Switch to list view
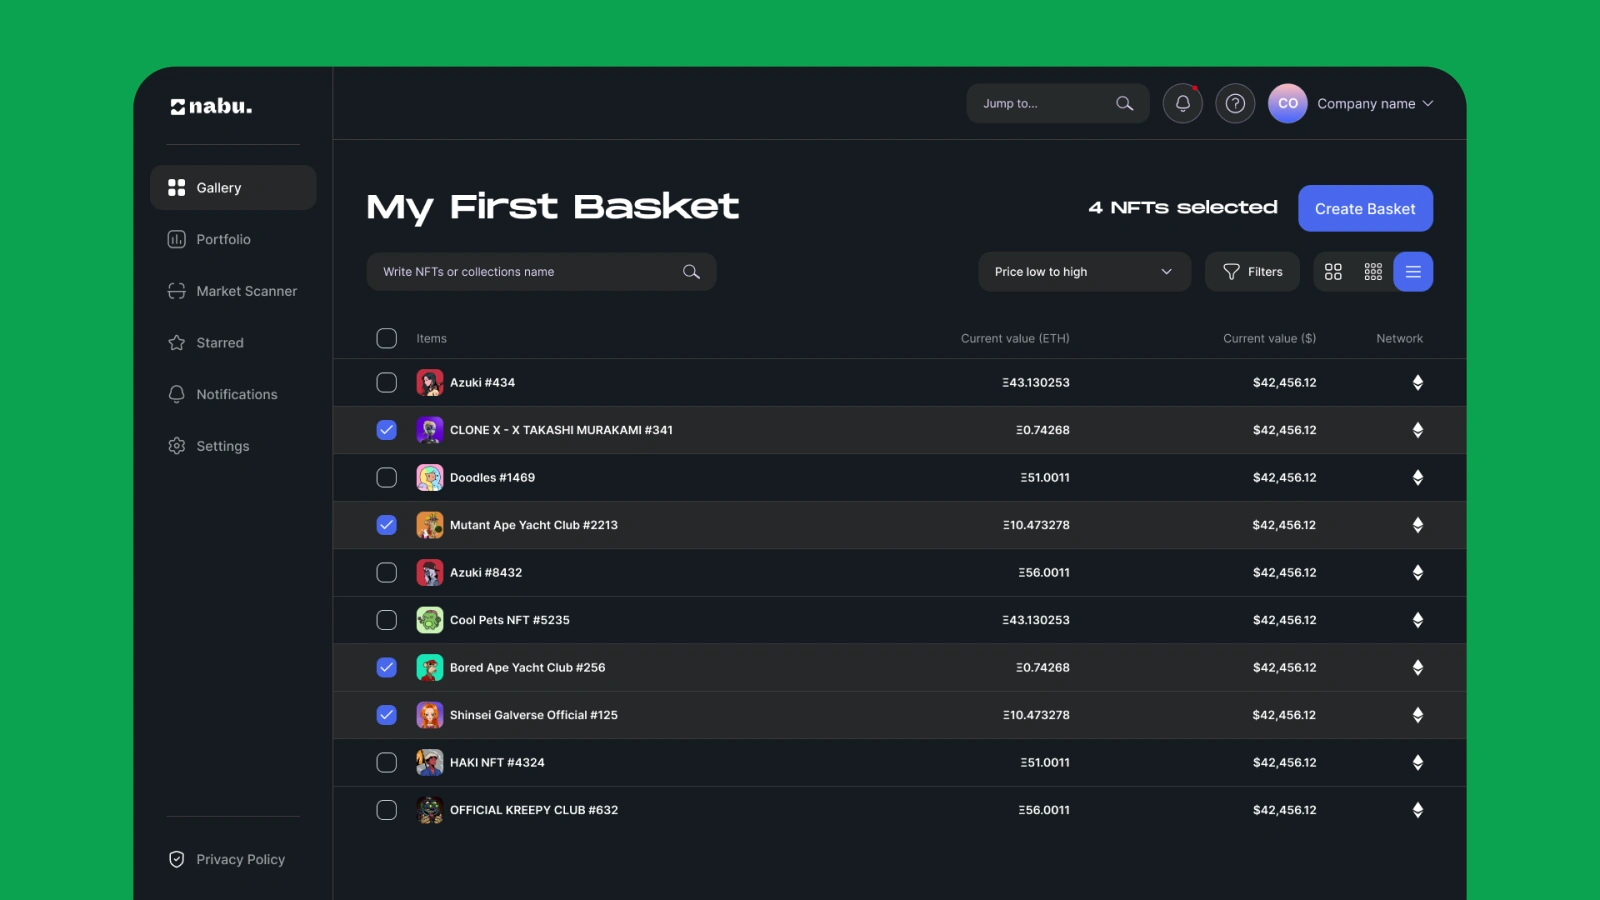The width and height of the screenshot is (1600, 900). coord(1413,272)
